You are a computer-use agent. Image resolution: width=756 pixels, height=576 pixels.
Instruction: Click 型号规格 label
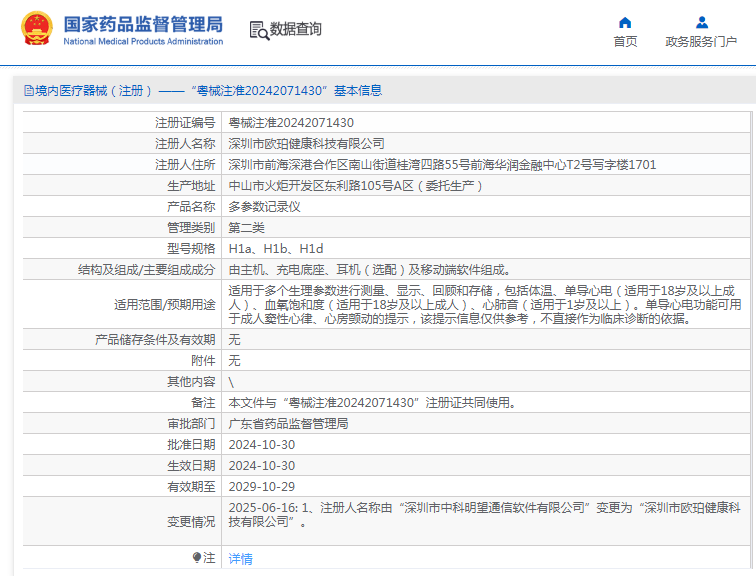[191, 249]
